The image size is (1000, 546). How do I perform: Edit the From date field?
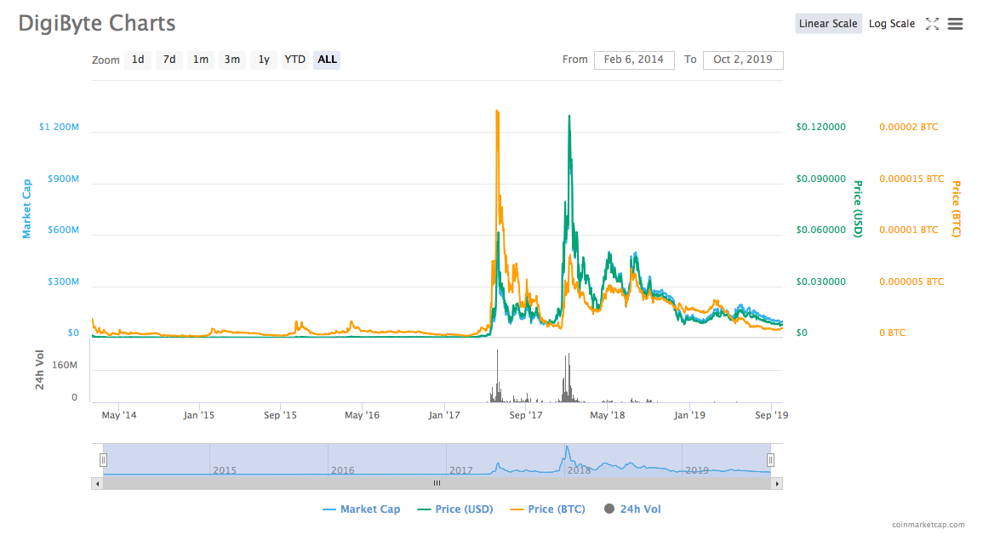pos(634,60)
